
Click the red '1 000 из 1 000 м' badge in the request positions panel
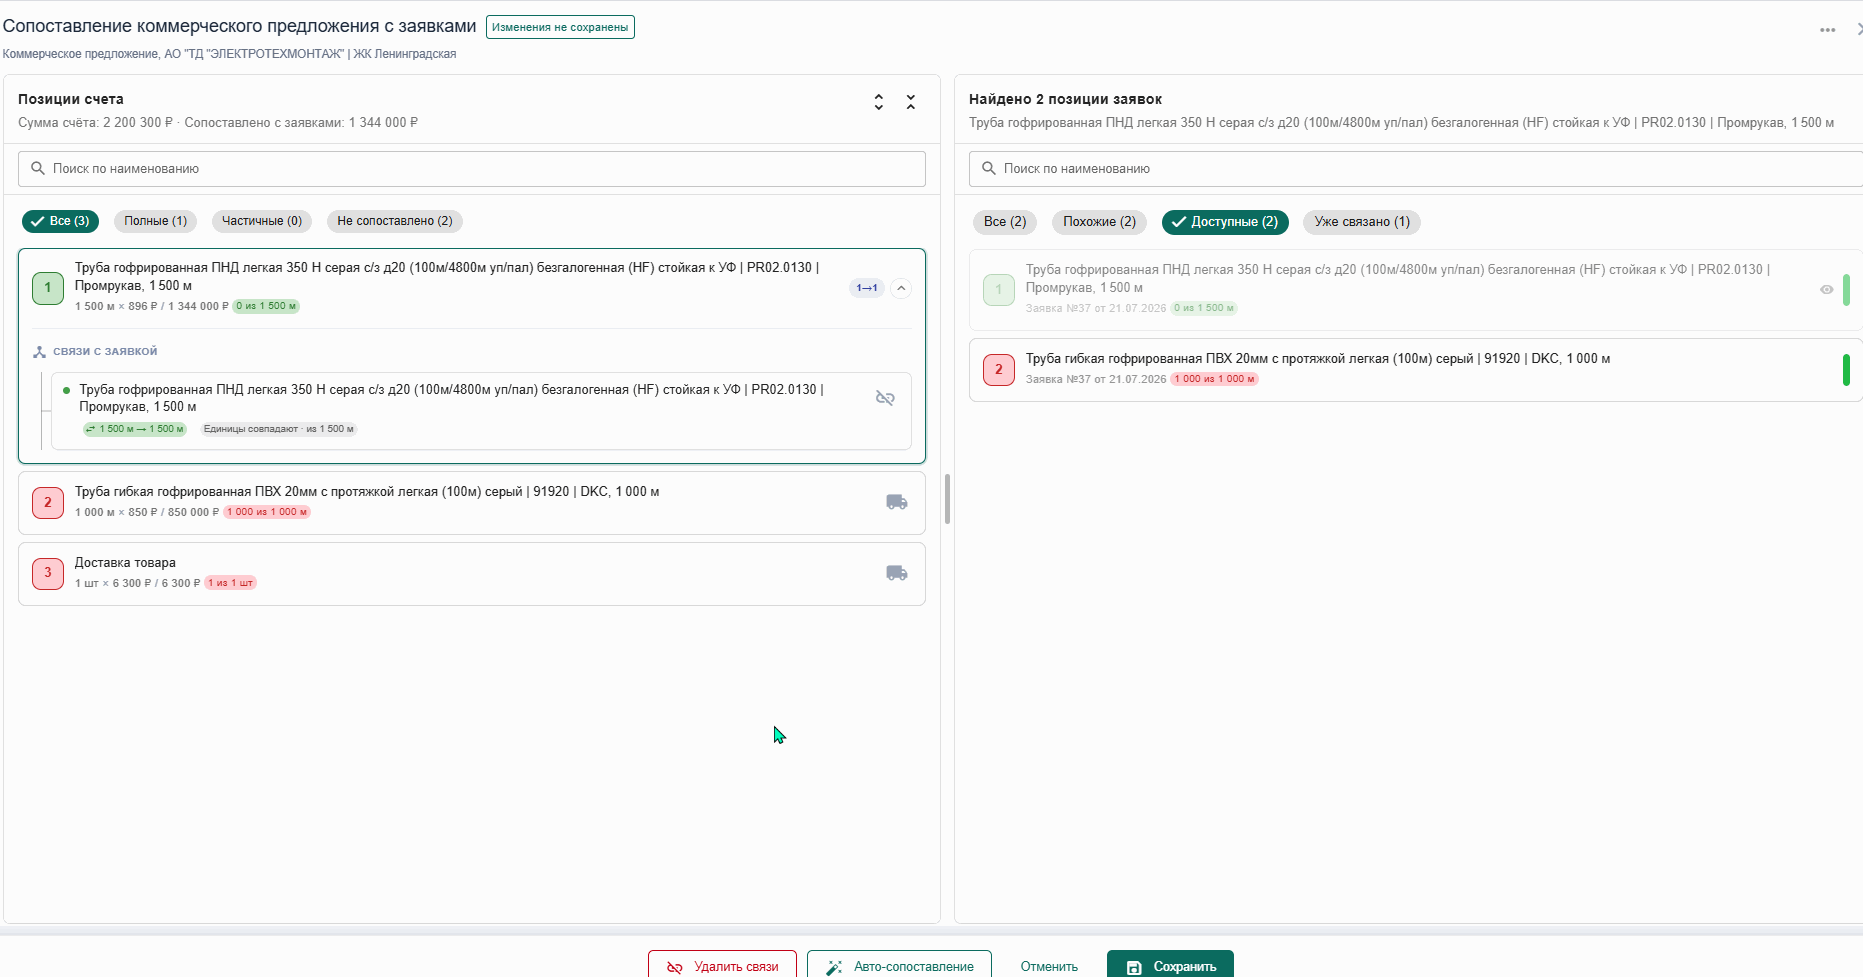[1215, 379]
